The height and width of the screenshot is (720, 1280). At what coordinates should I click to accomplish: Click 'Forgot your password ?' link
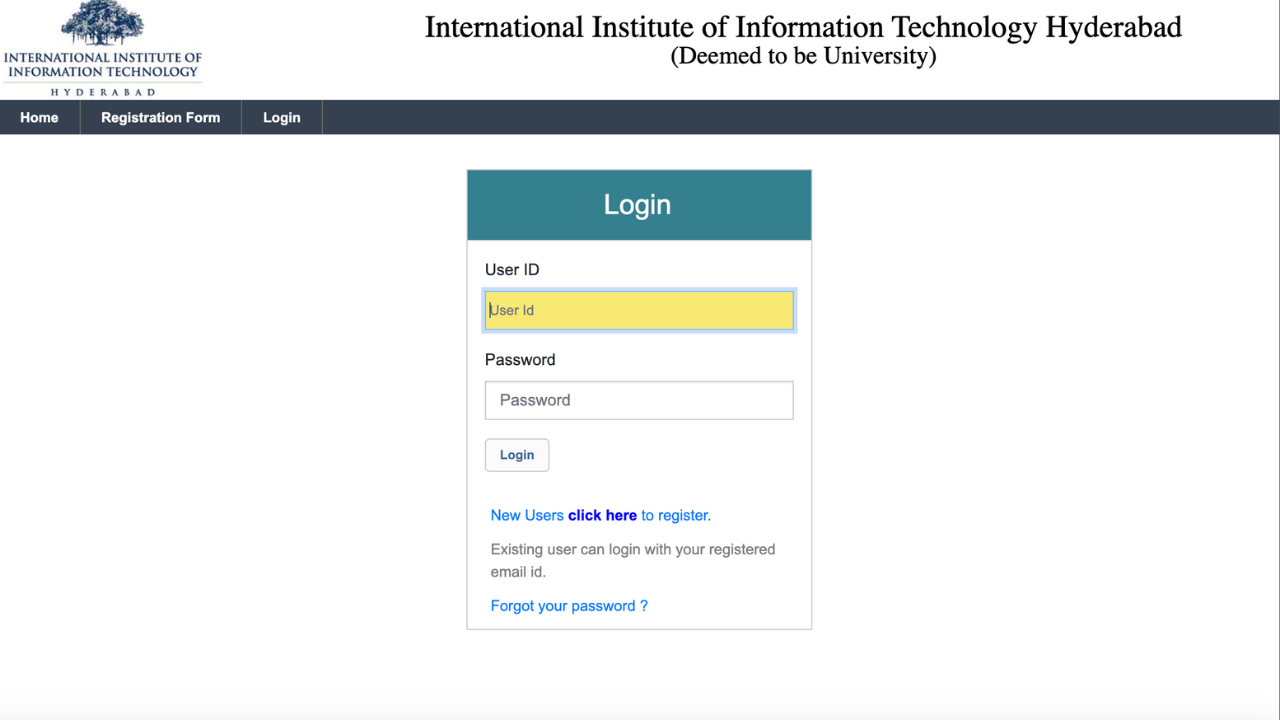(x=569, y=605)
